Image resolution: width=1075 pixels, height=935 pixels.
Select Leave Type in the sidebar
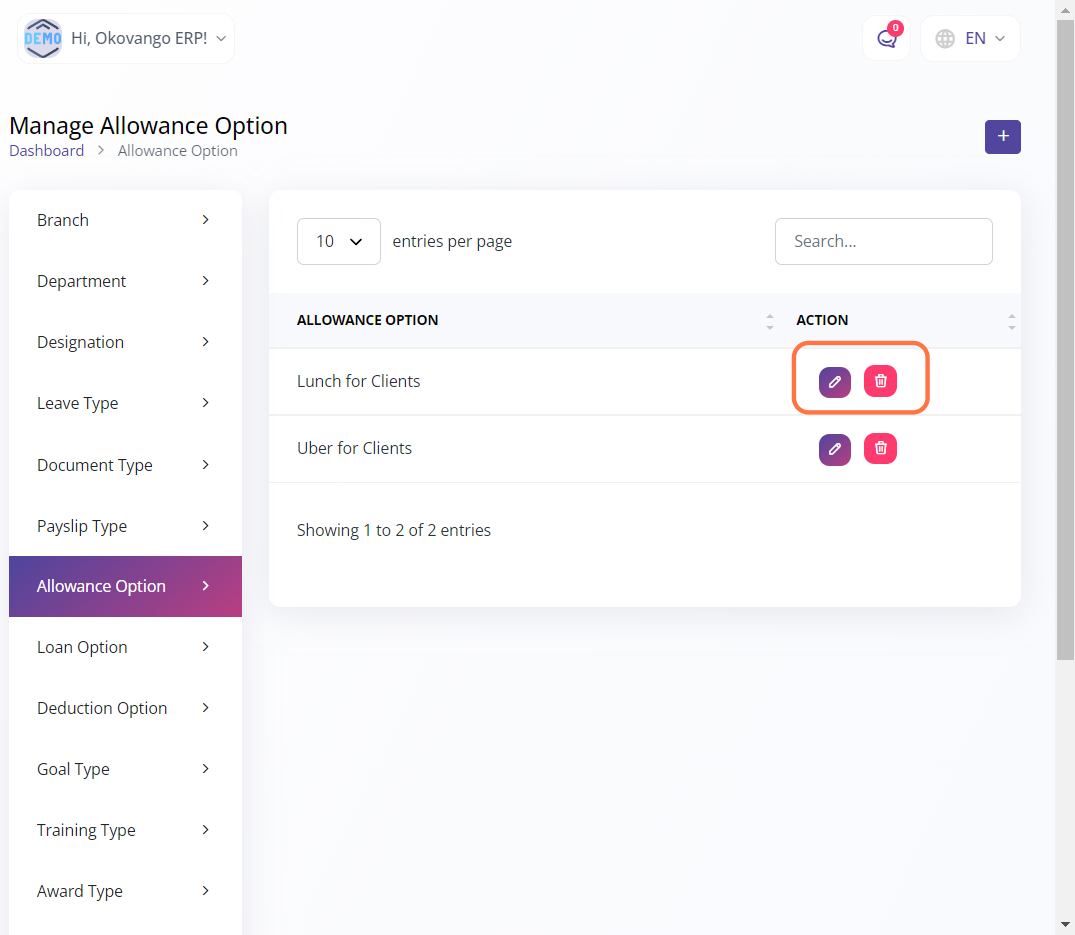125,403
